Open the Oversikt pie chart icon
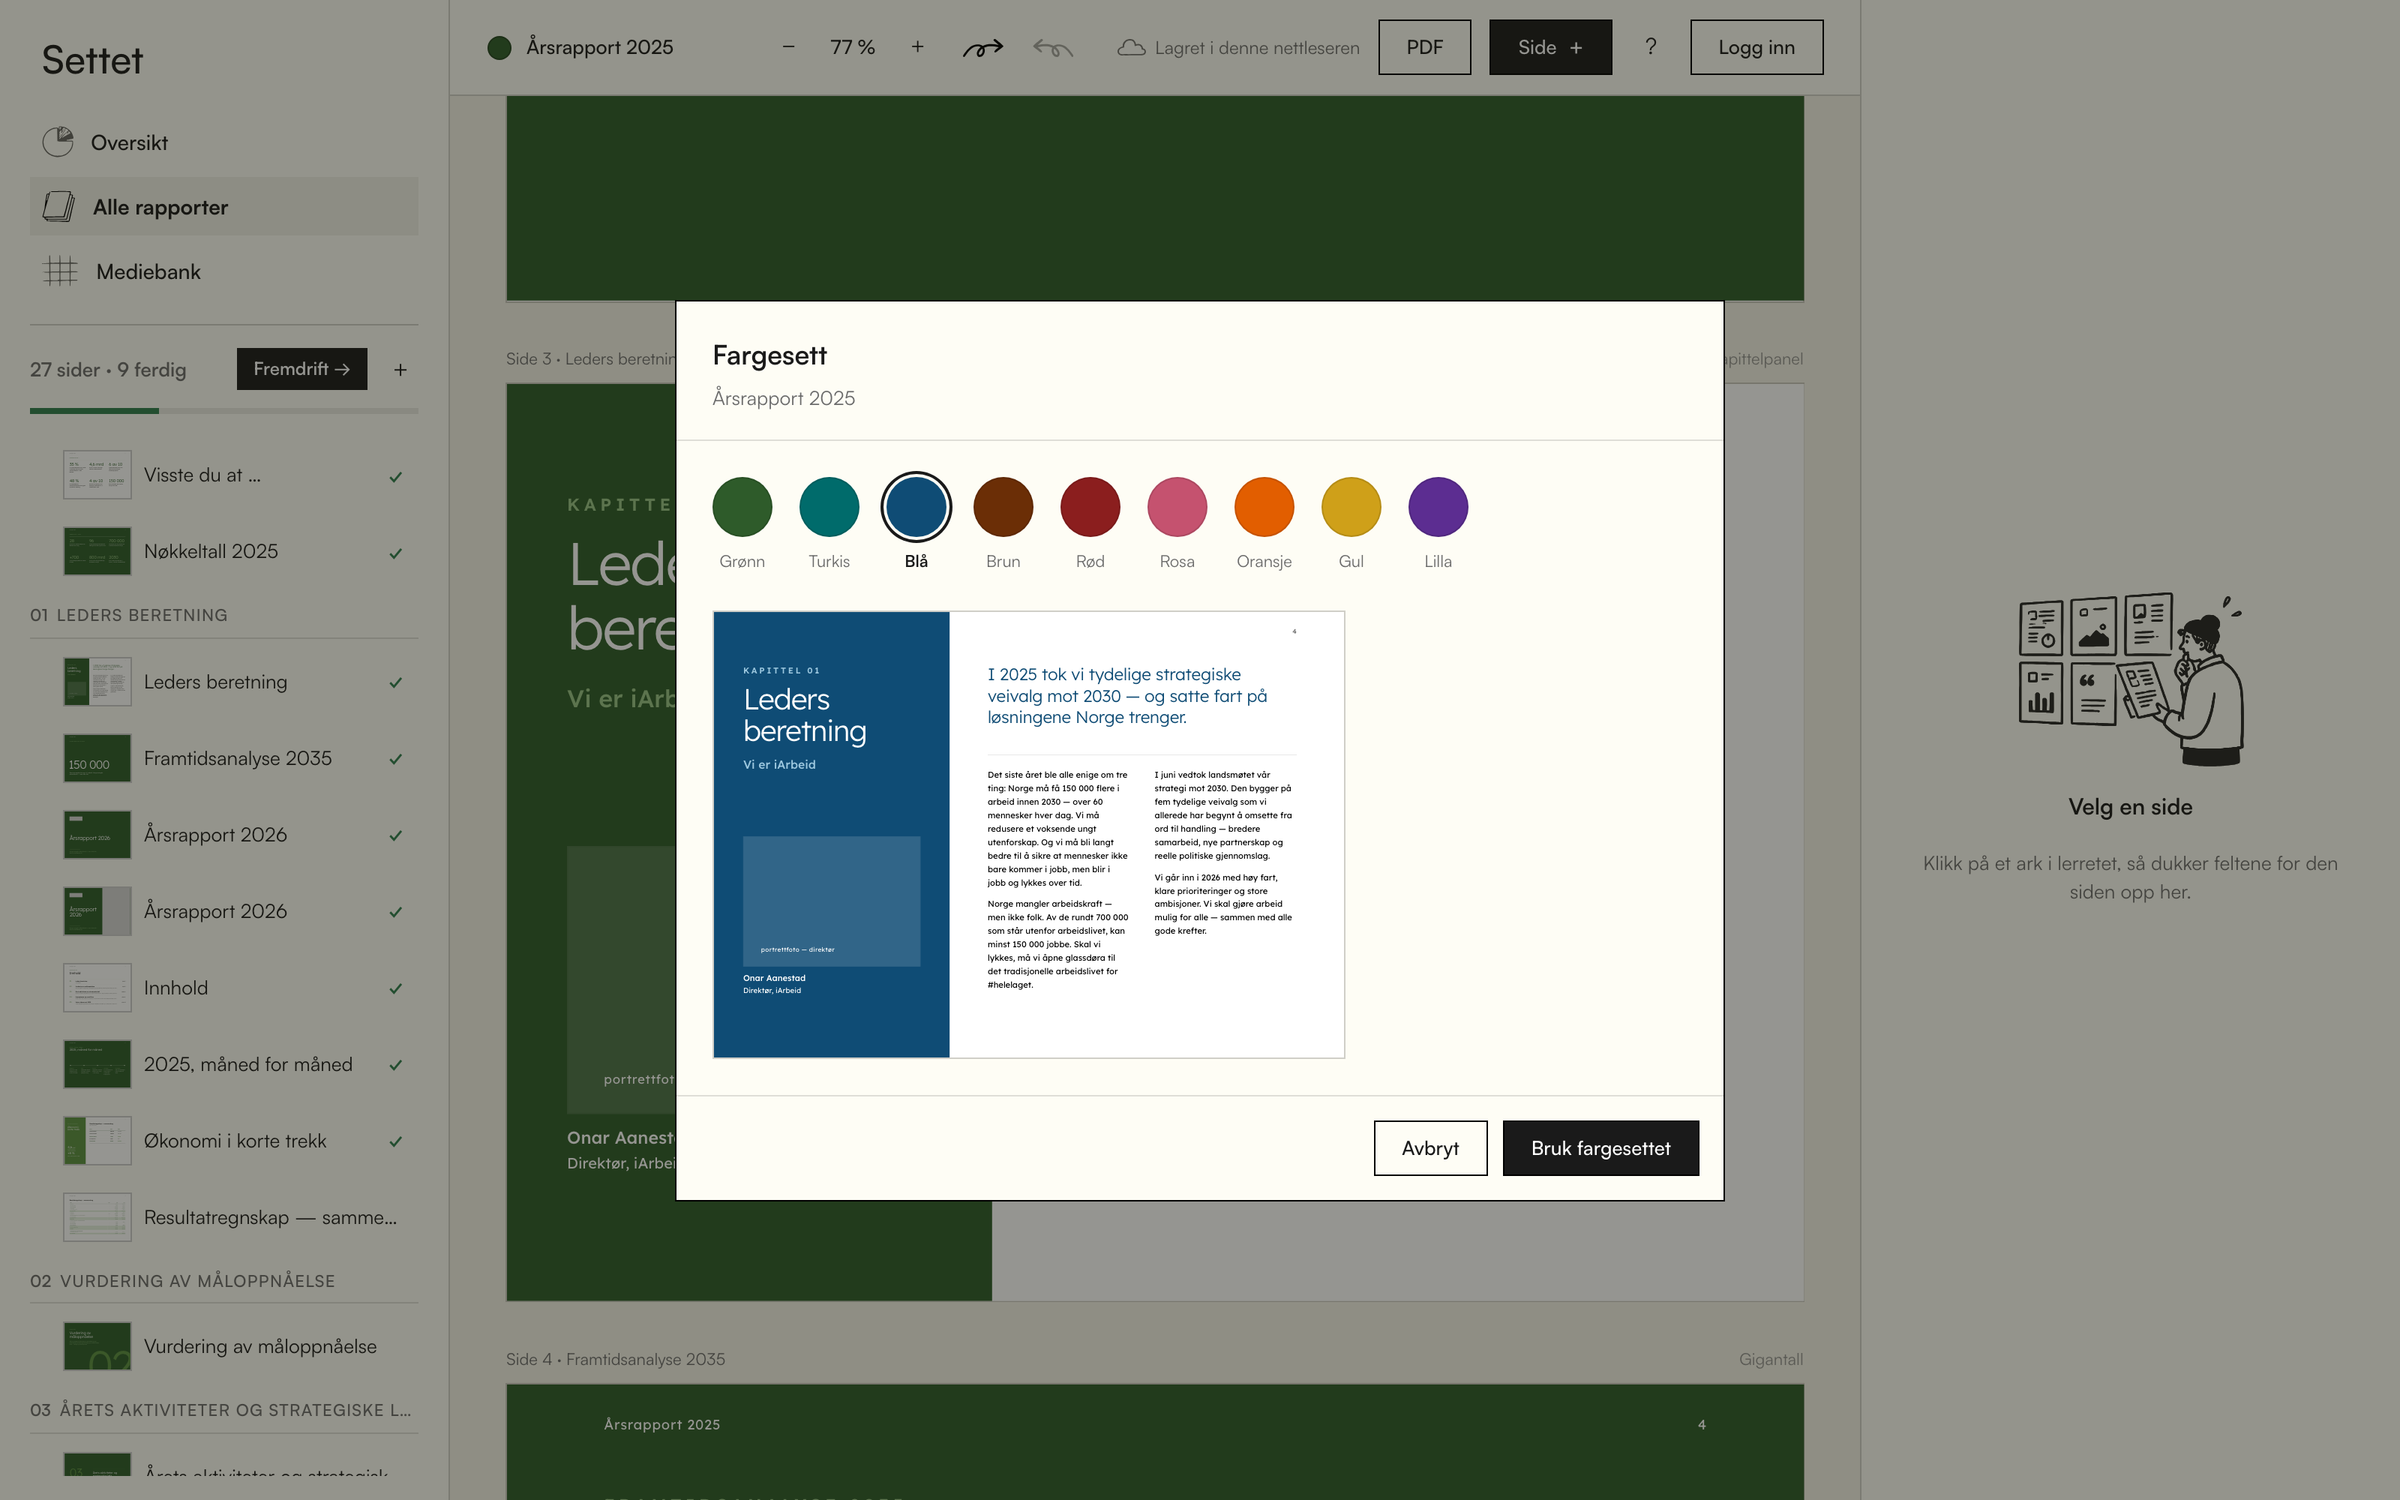The image size is (2400, 1500). coord(58,142)
